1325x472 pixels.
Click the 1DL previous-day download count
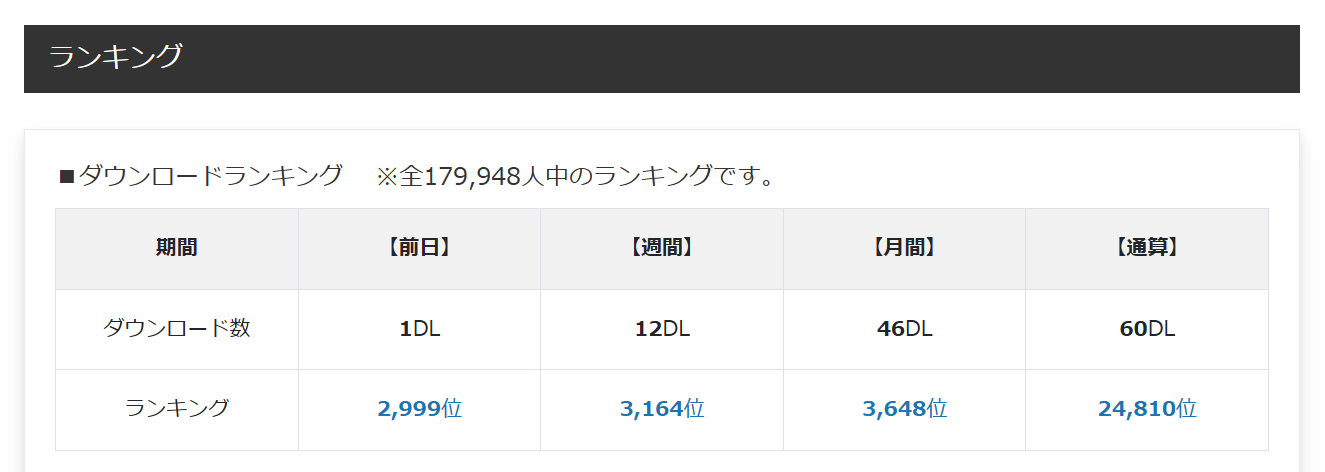click(x=419, y=329)
